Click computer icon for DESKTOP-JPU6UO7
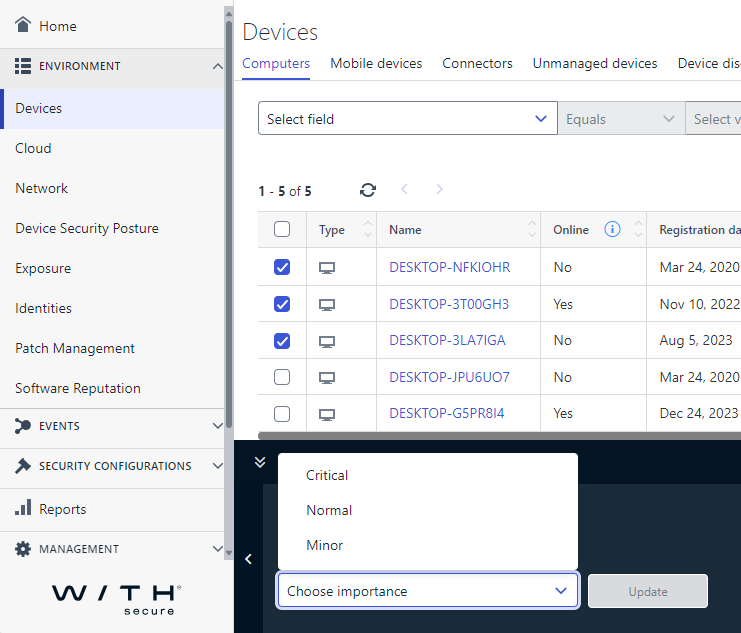This screenshot has width=741, height=633. pyautogui.click(x=327, y=378)
